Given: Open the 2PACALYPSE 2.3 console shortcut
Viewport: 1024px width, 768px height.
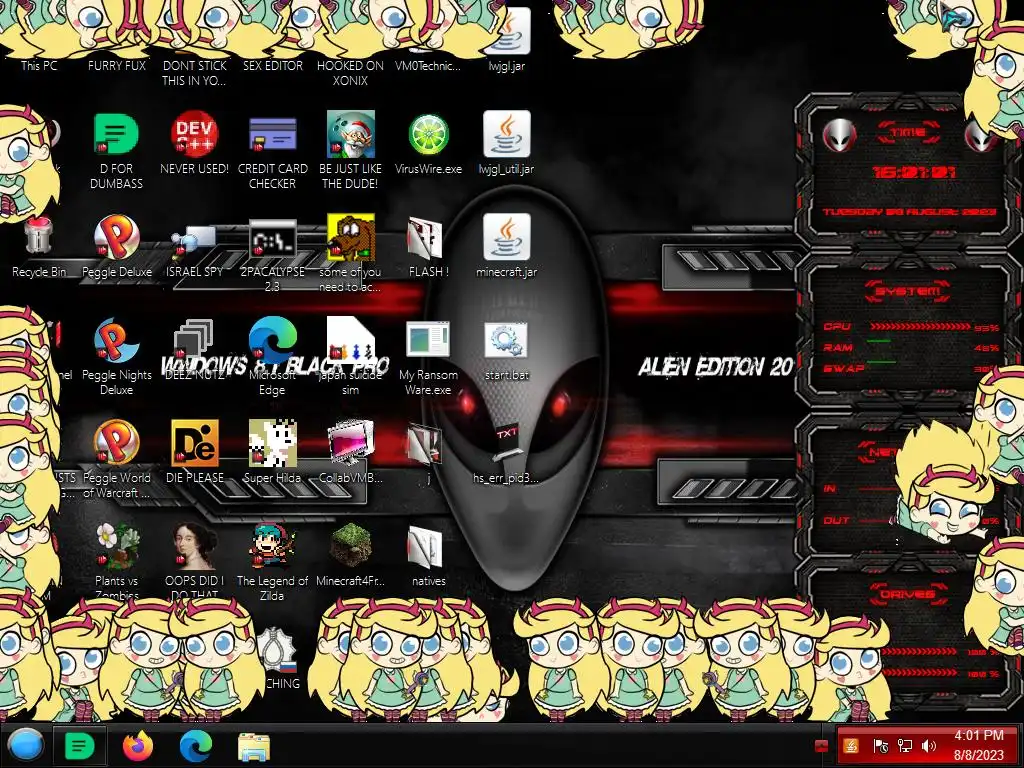Looking at the screenshot, I should (272, 239).
